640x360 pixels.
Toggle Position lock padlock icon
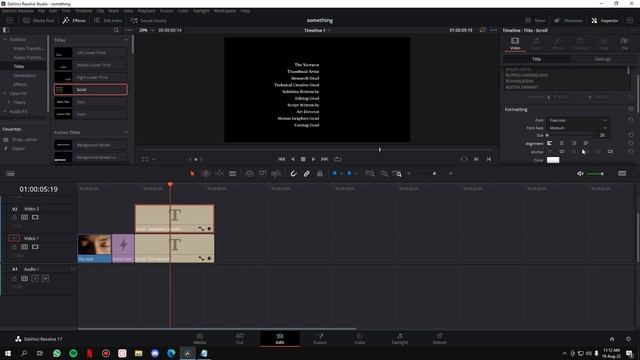[x=320, y=173]
